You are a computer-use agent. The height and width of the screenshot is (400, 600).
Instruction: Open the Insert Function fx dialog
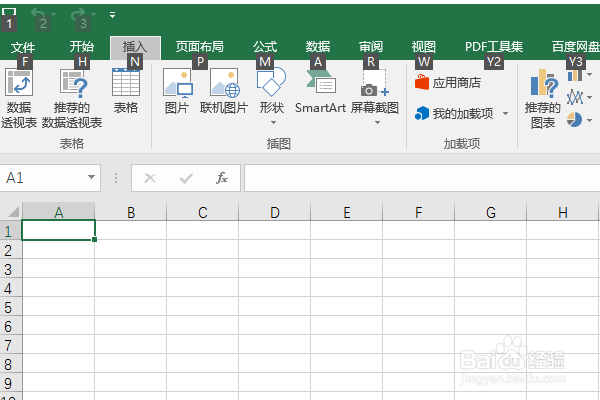pos(222,178)
